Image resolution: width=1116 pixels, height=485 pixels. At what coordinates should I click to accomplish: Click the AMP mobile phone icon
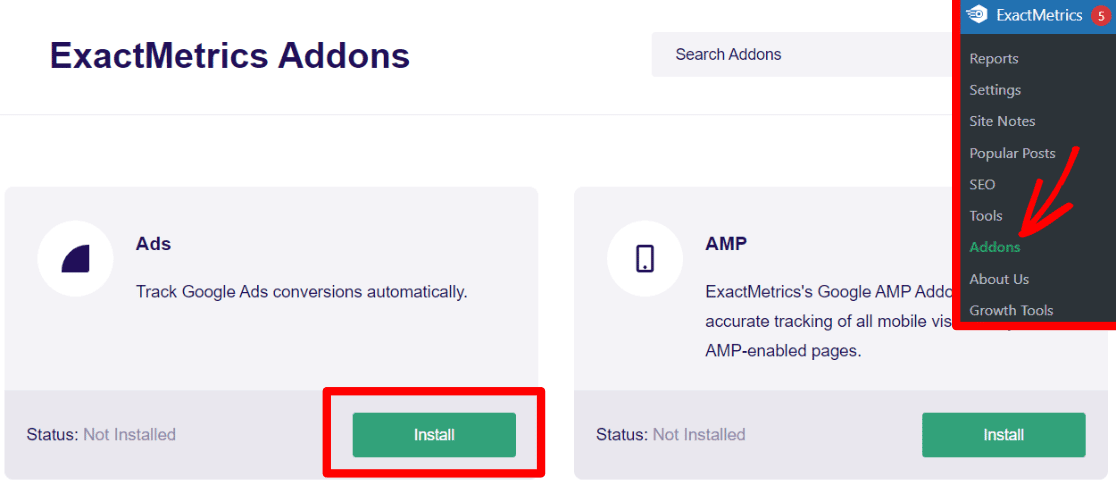point(645,259)
